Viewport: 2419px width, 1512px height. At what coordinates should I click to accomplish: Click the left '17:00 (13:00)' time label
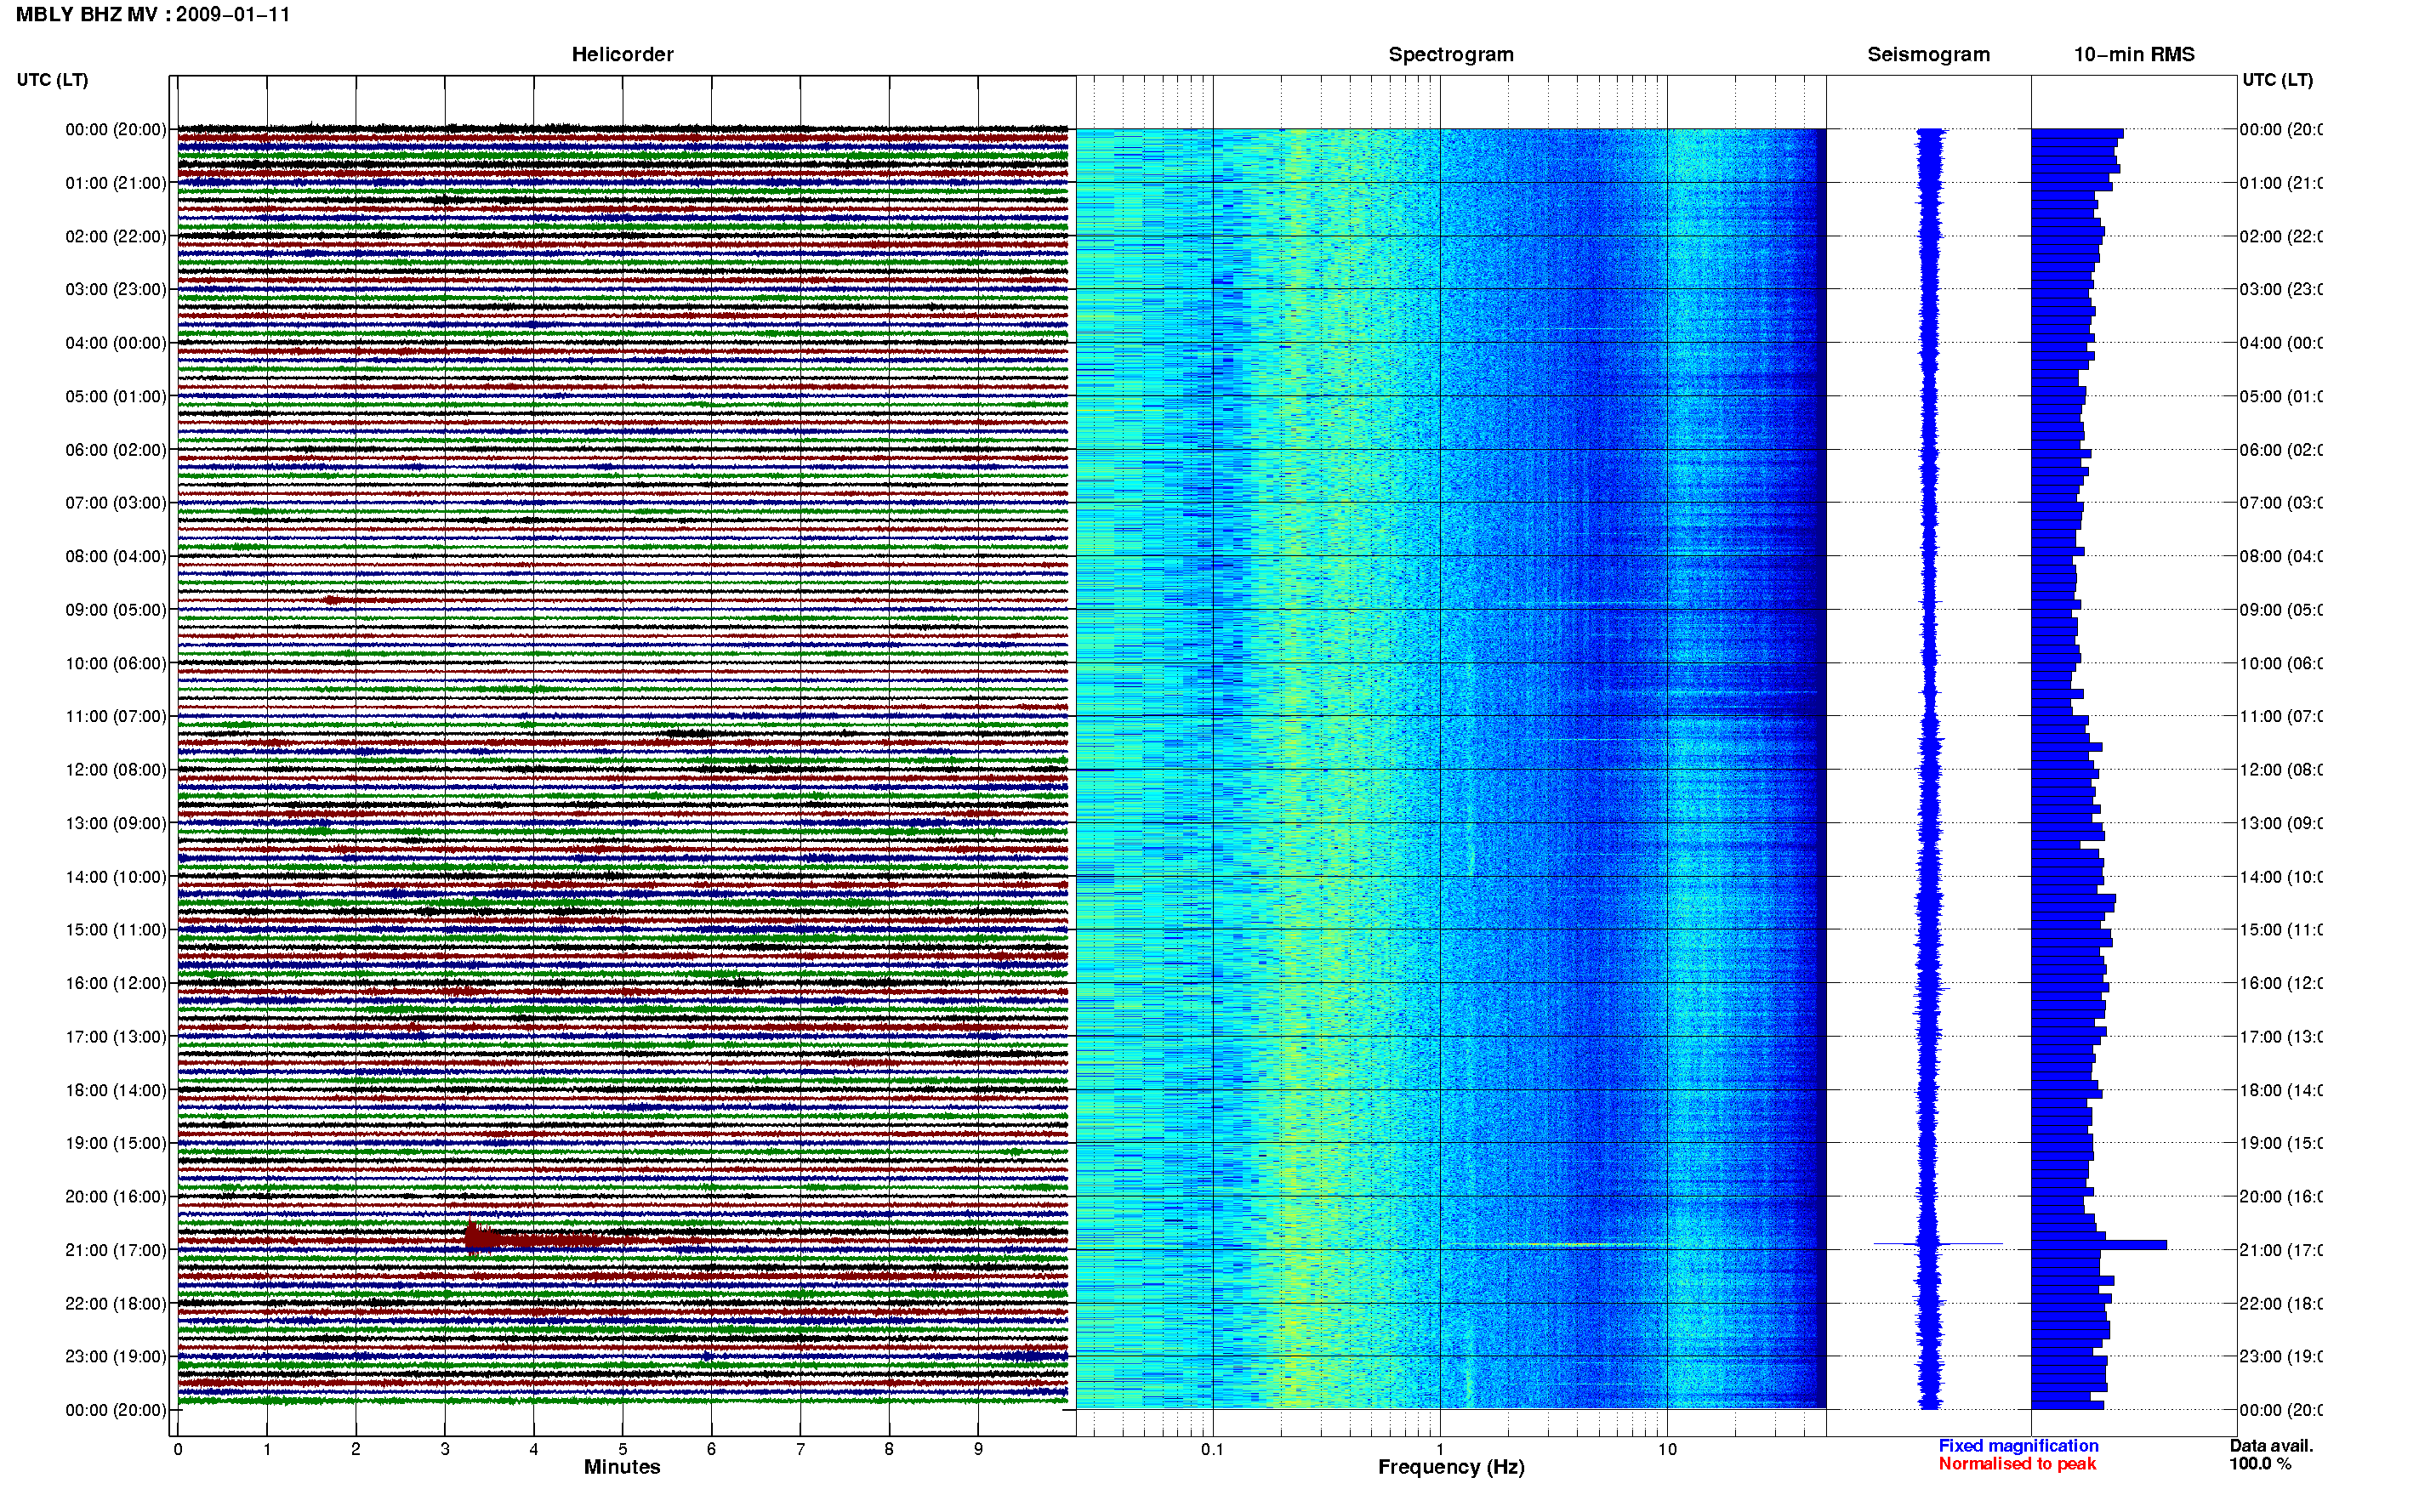tap(116, 1036)
